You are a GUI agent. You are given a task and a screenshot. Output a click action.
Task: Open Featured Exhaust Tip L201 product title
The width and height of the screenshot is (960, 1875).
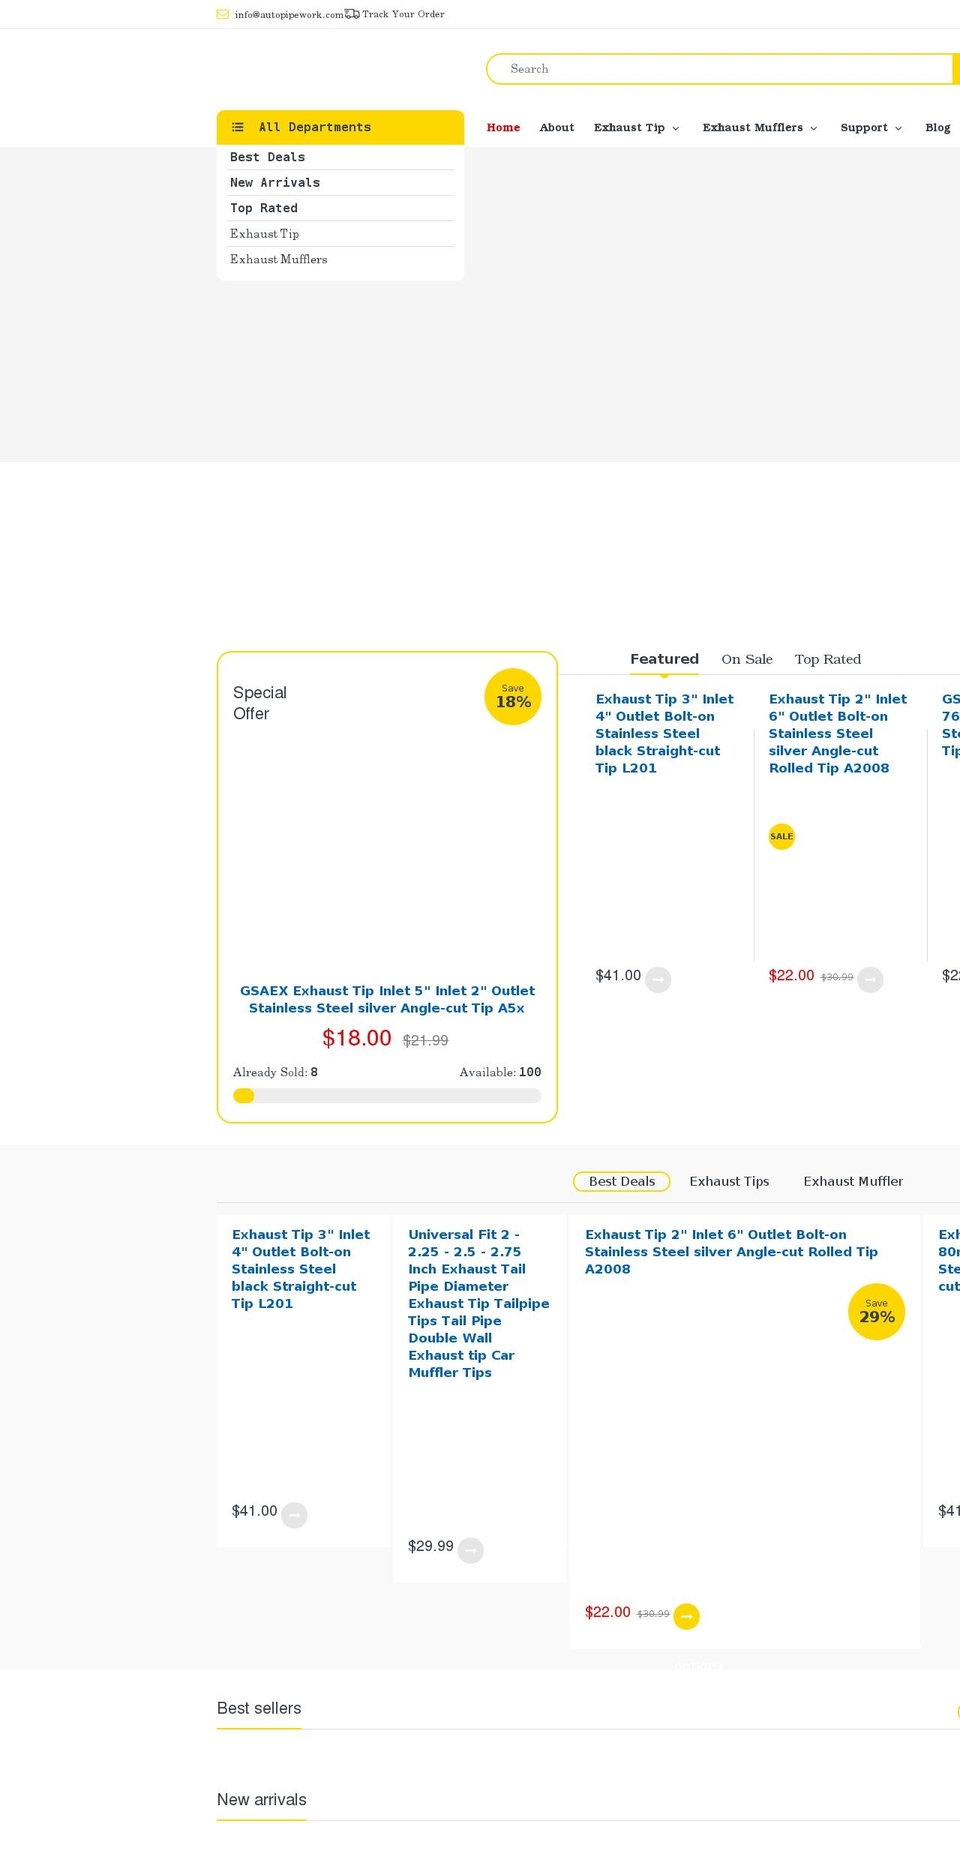coord(664,733)
